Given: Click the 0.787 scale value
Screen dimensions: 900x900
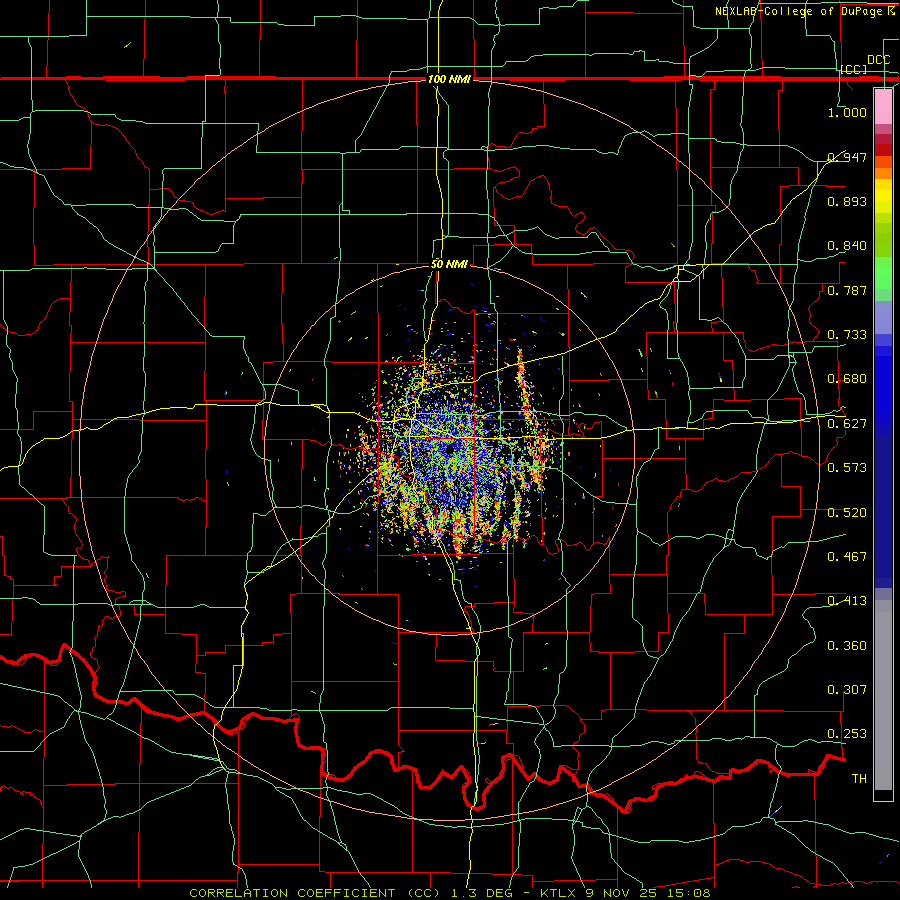Looking at the screenshot, I should [847, 290].
